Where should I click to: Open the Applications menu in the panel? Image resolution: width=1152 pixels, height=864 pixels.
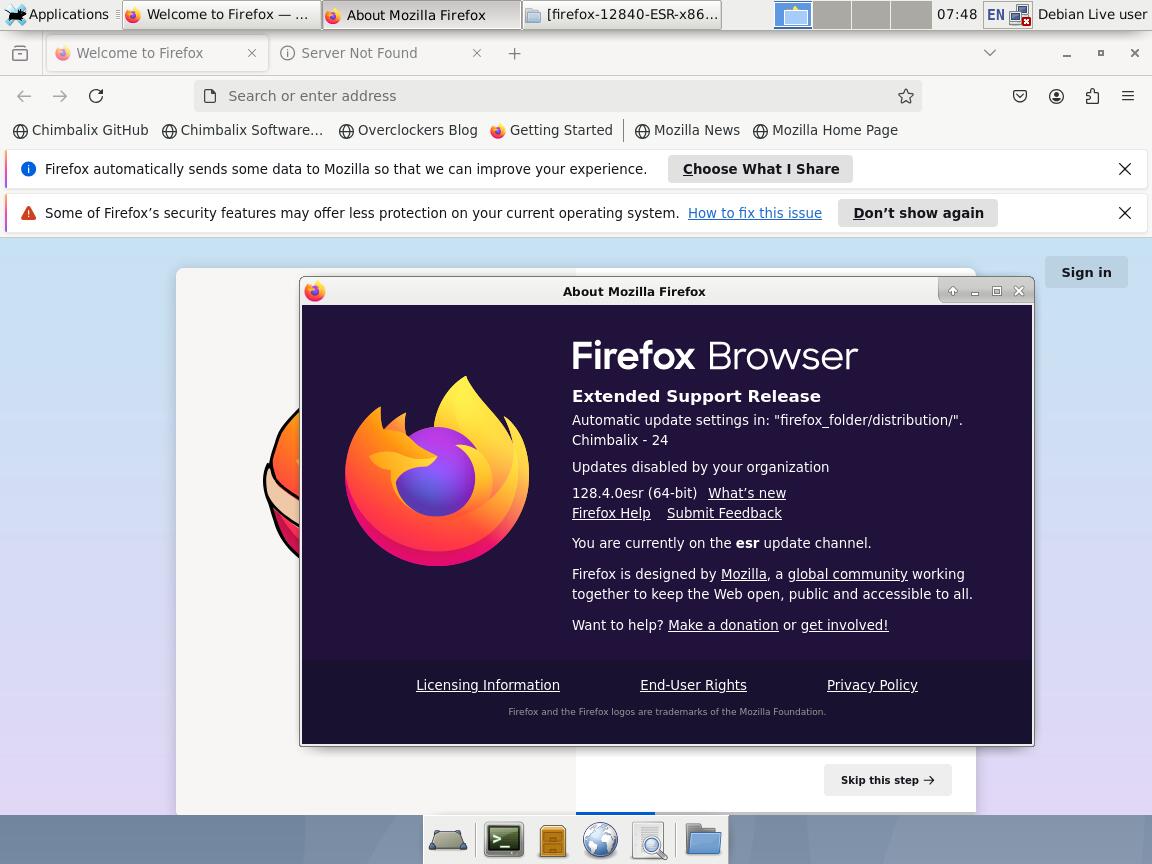(57, 14)
